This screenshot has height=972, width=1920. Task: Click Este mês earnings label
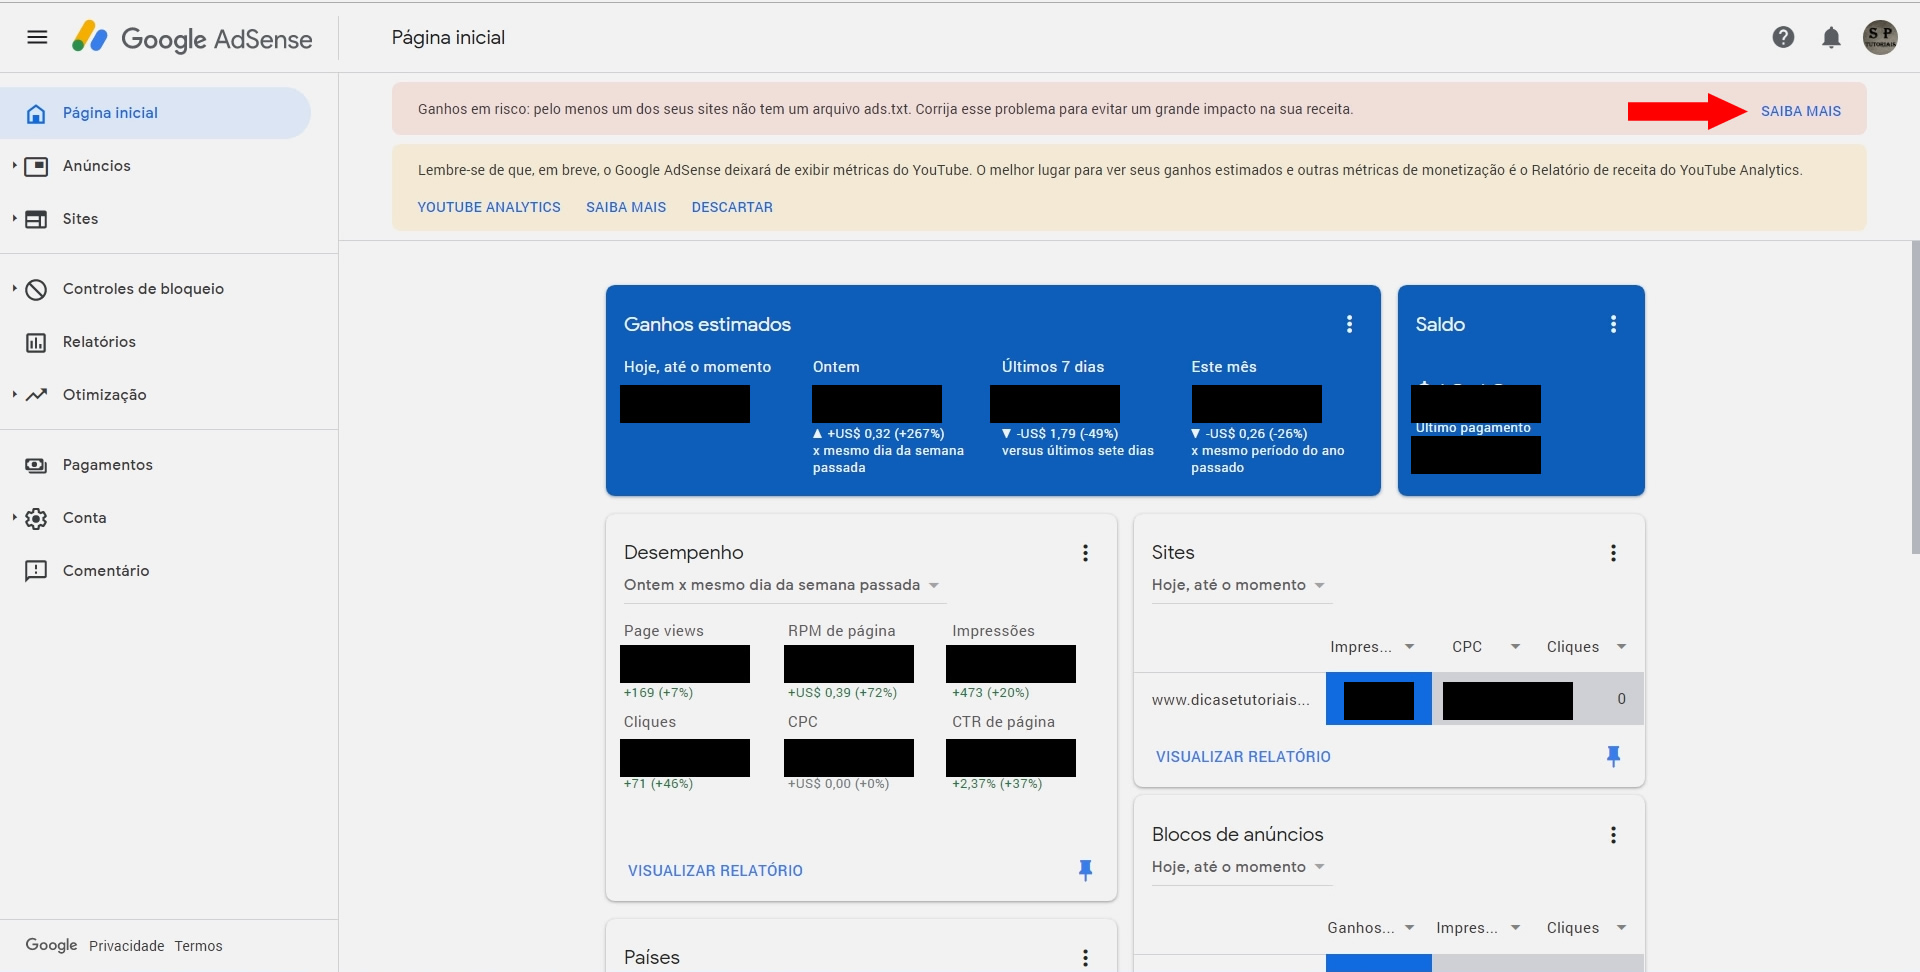(1224, 367)
